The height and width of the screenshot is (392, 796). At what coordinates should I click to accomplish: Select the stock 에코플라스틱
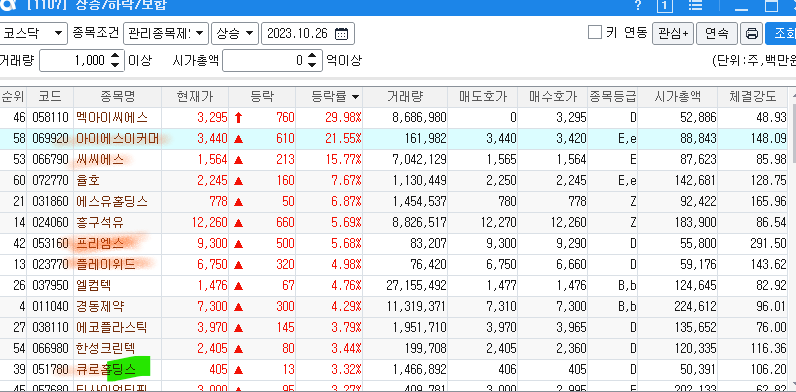click(x=111, y=328)
